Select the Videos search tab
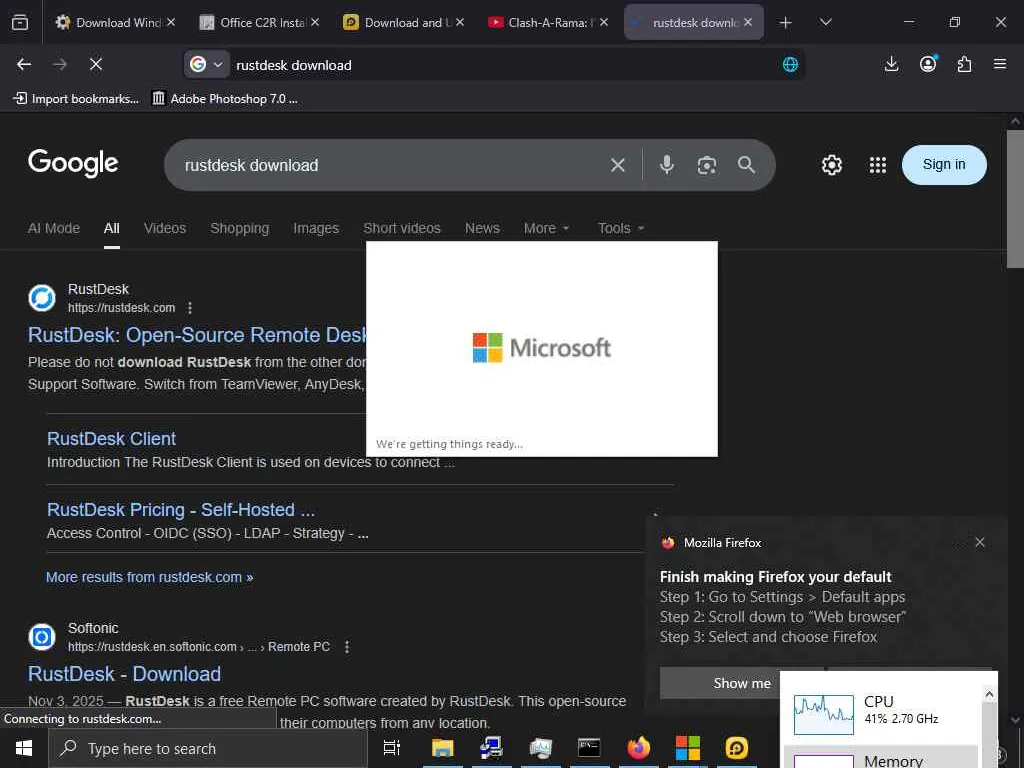This screenshot has width=1024, height=768. [165, 228]
